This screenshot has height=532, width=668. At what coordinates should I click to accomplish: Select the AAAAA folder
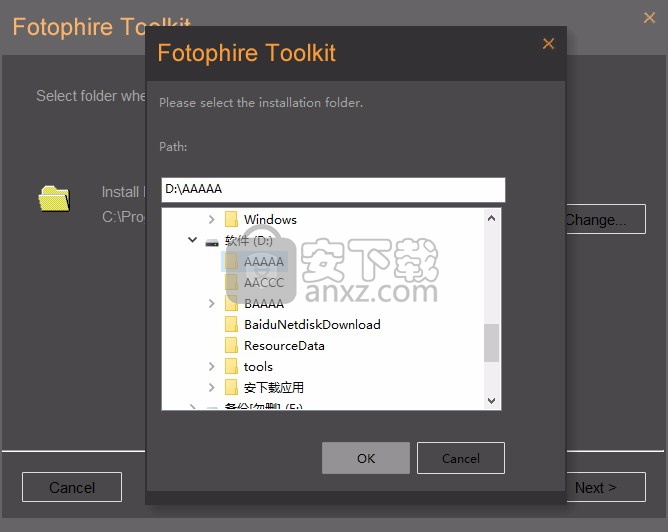[264, 262]
